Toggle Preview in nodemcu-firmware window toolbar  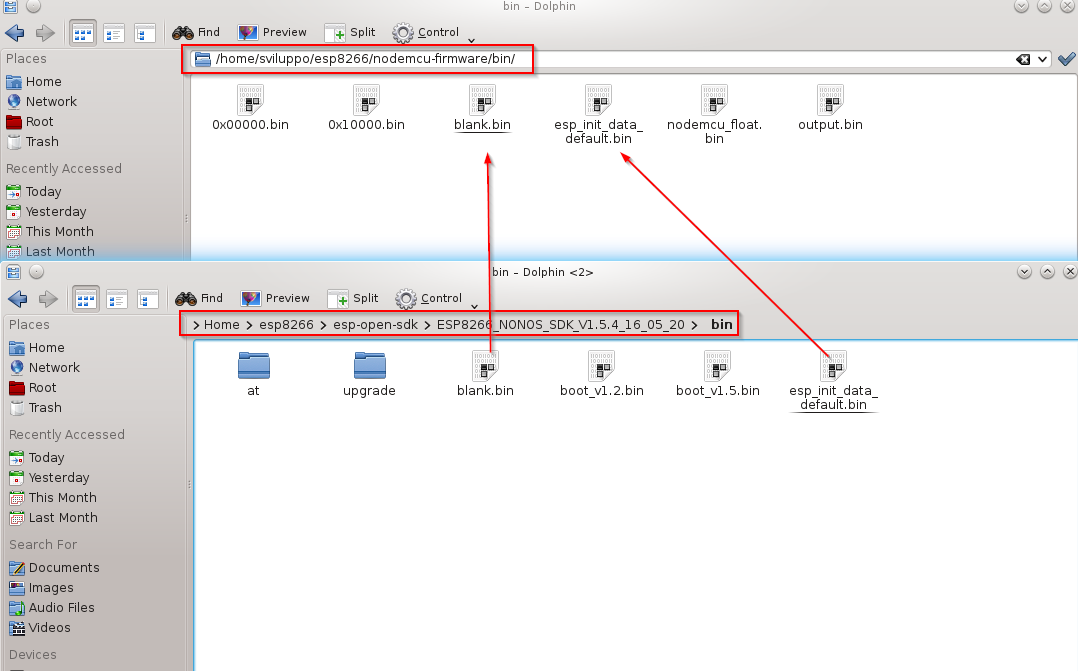(273, 32)
